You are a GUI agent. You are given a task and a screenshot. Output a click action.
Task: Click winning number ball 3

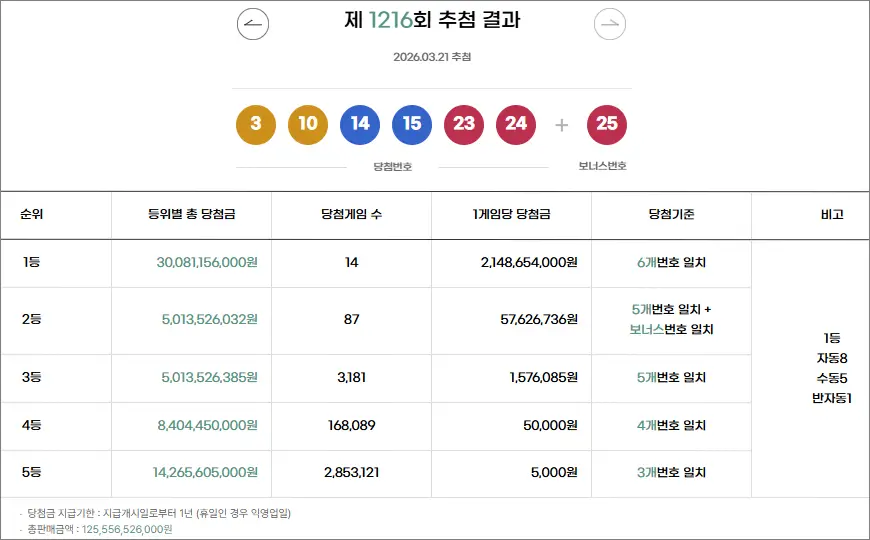256,124
